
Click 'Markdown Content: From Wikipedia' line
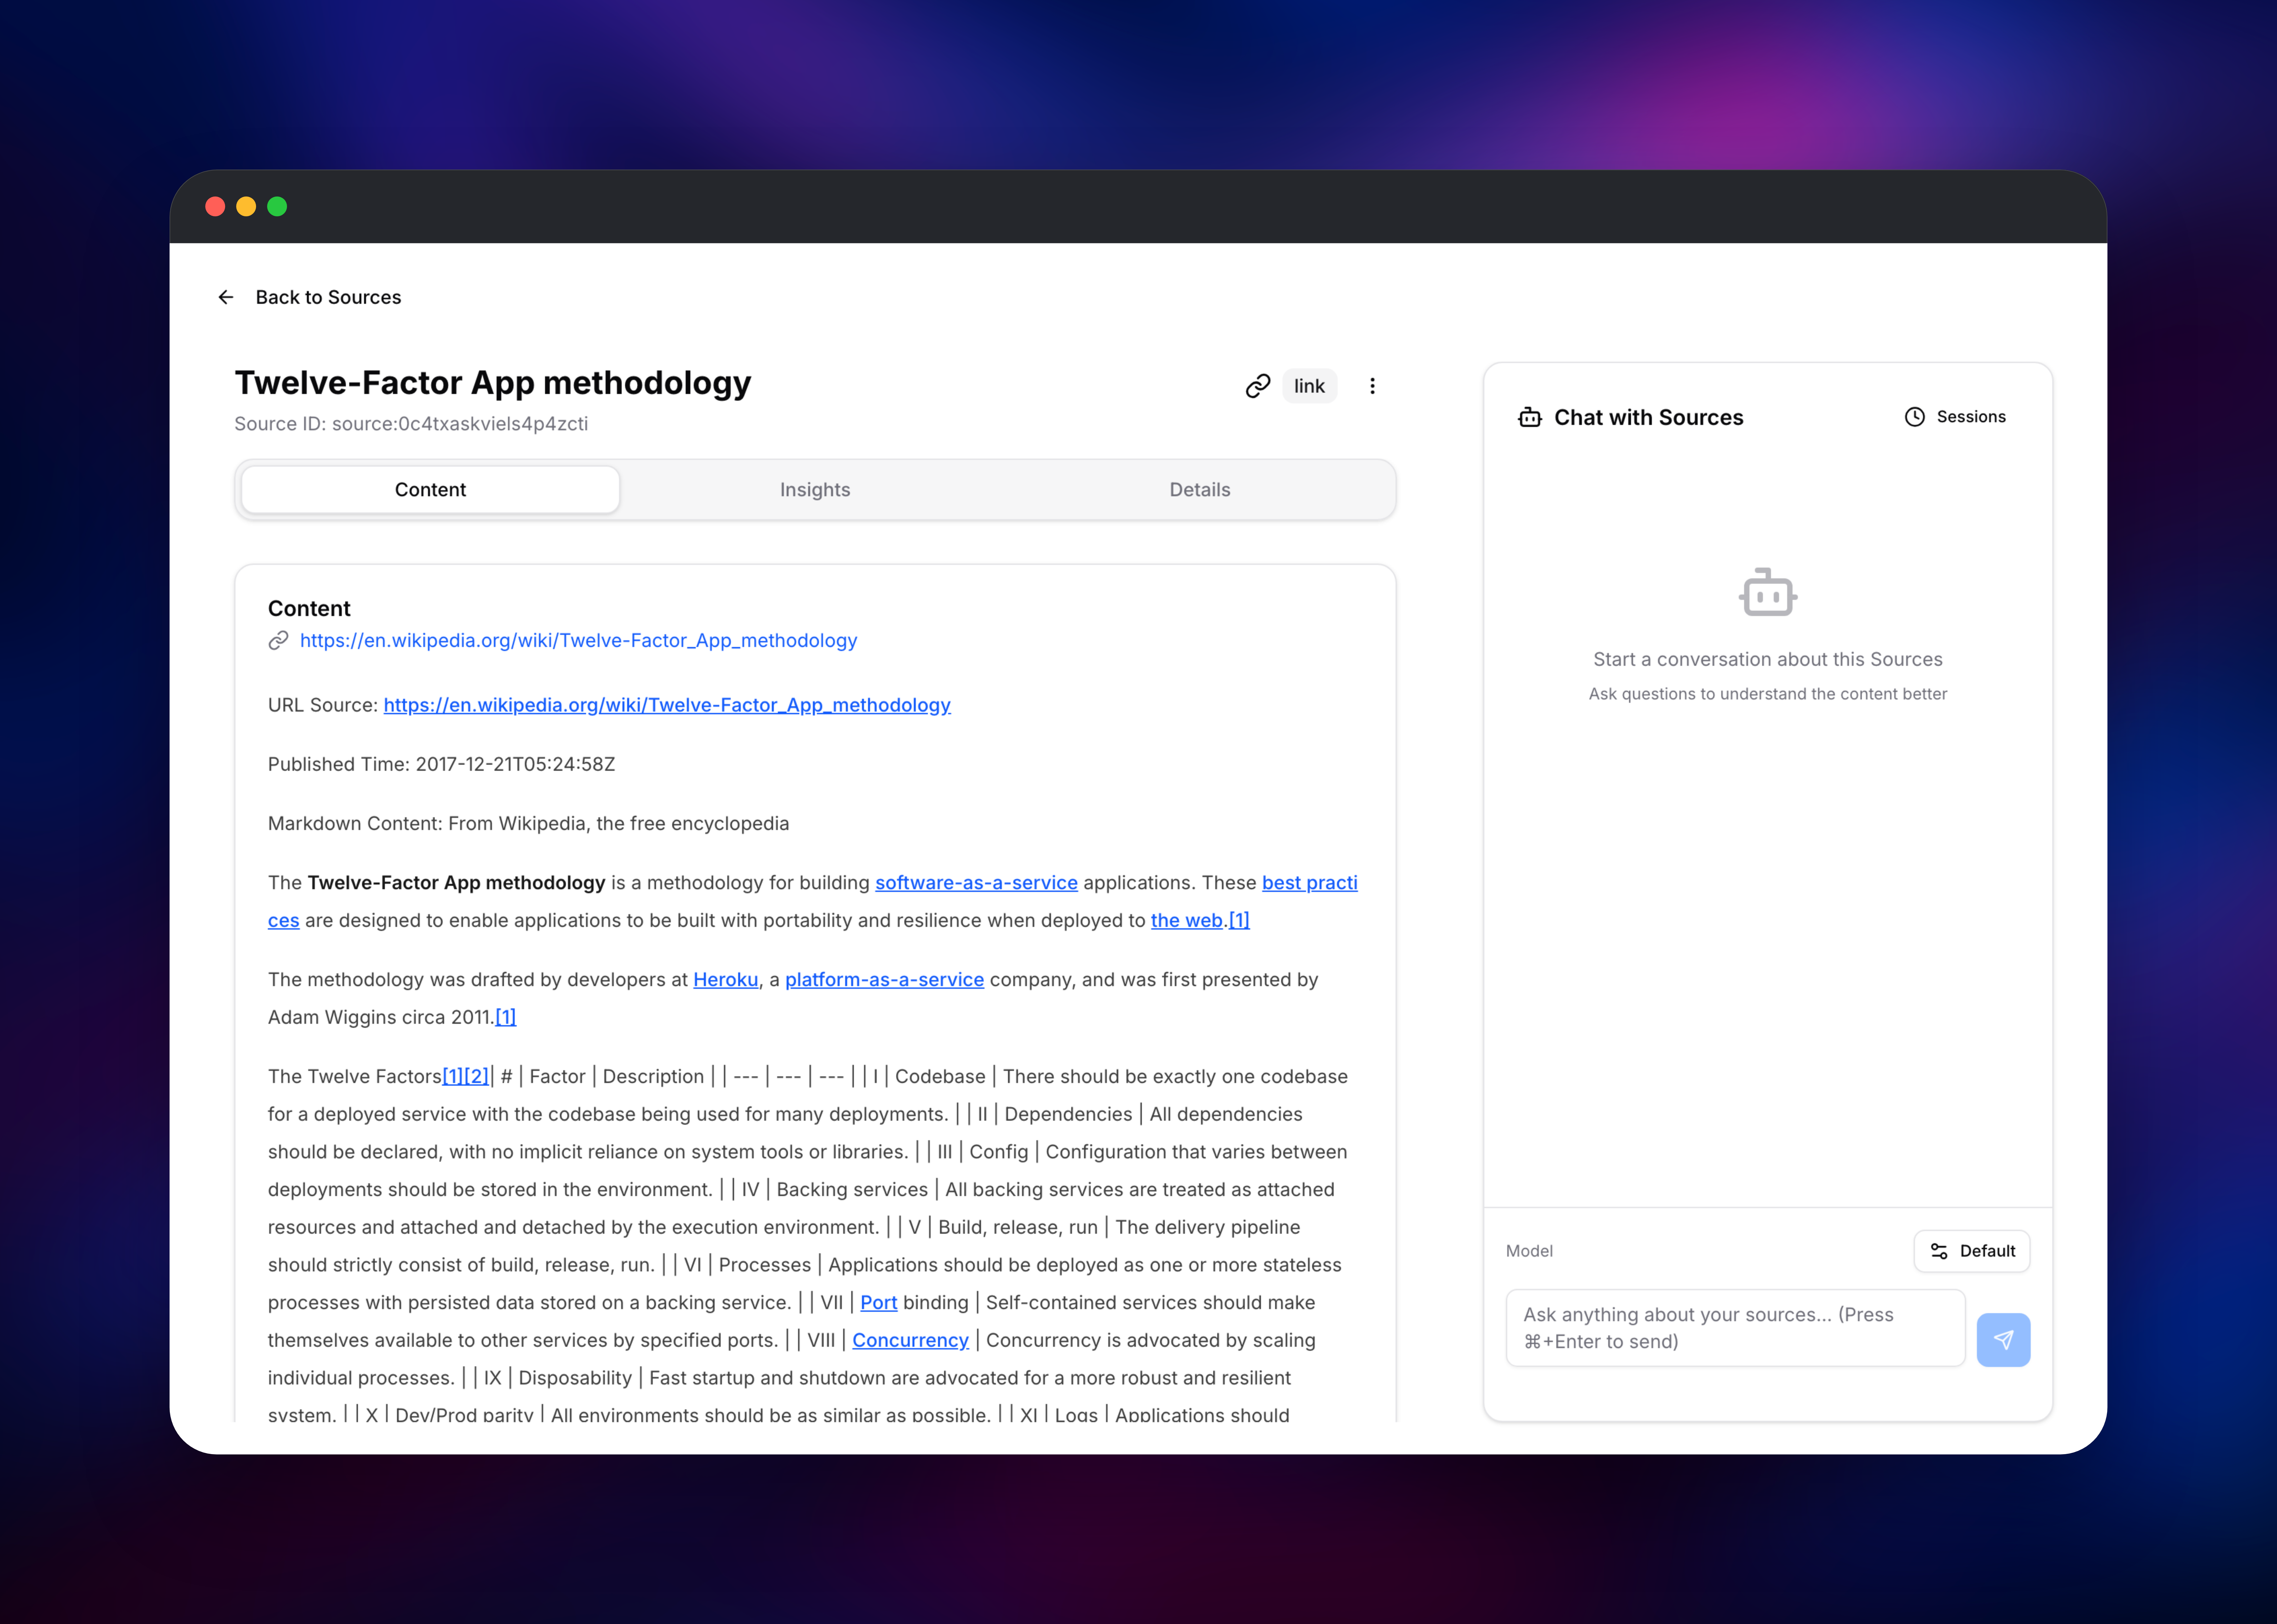528,824
